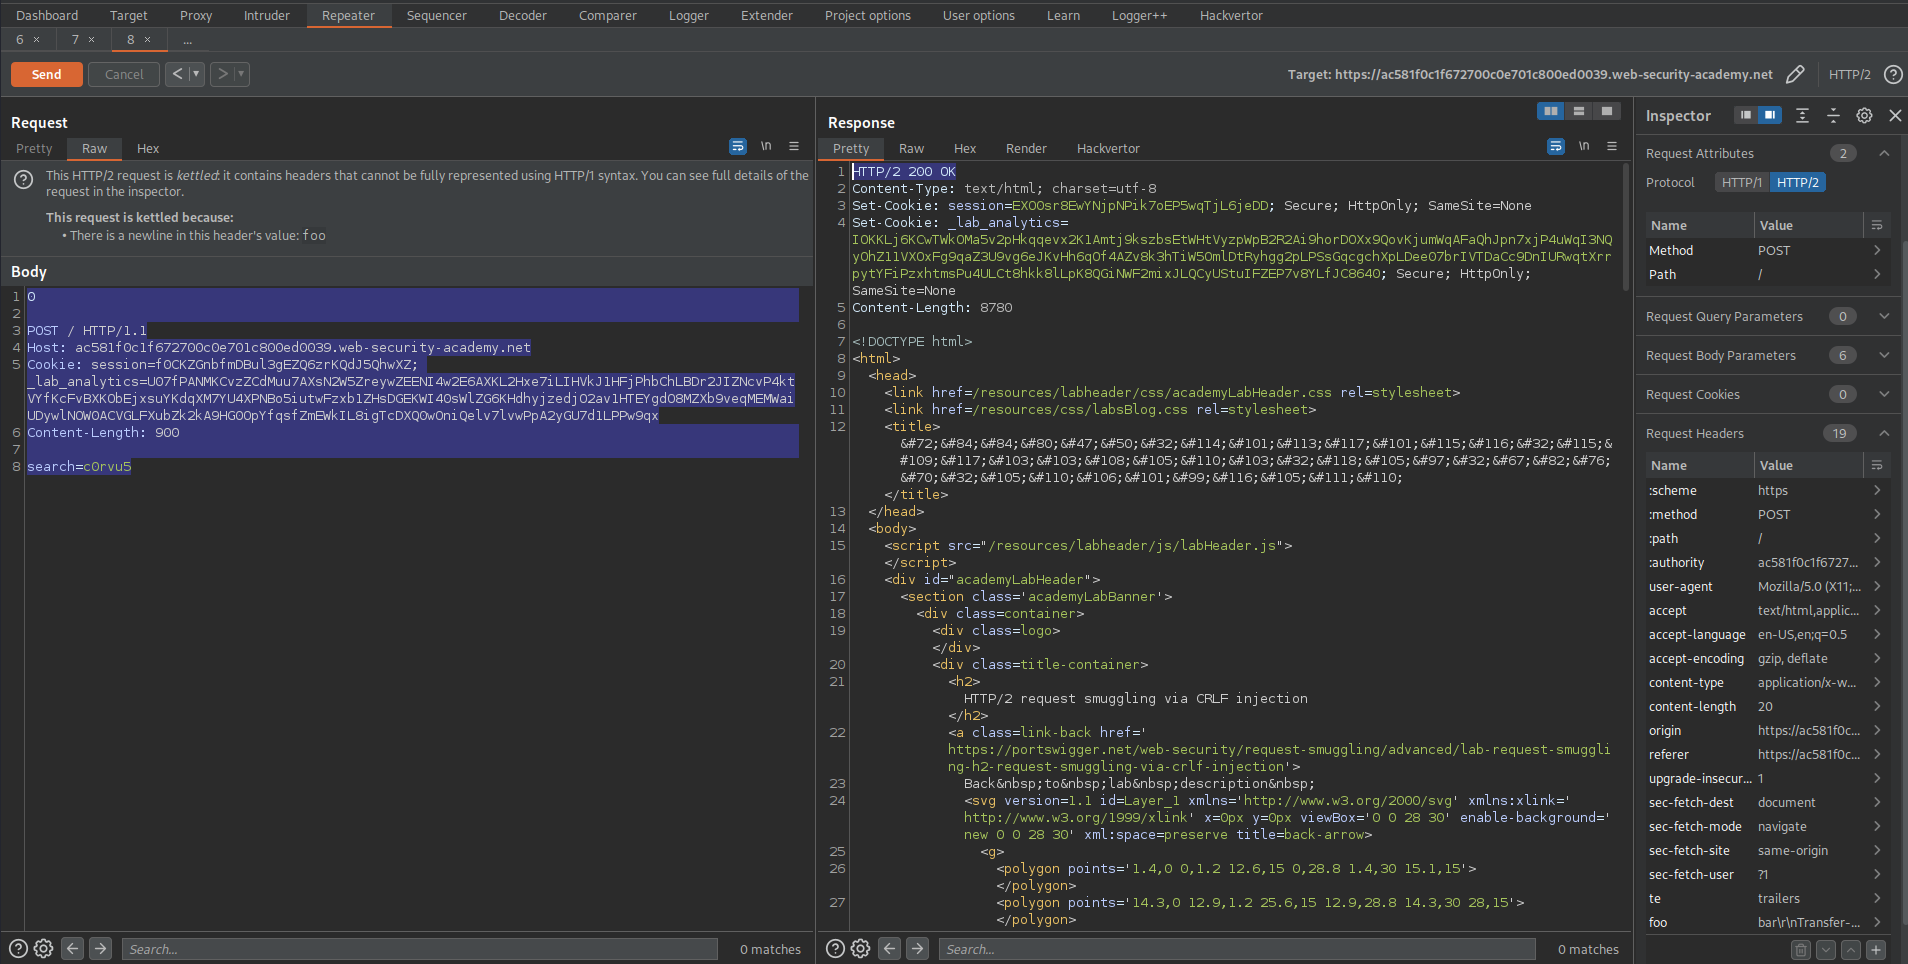The height and width of the screenshot is (964, 1908).
Task: Open Request Attributes table column options icon
Action: pos(1877,225)
